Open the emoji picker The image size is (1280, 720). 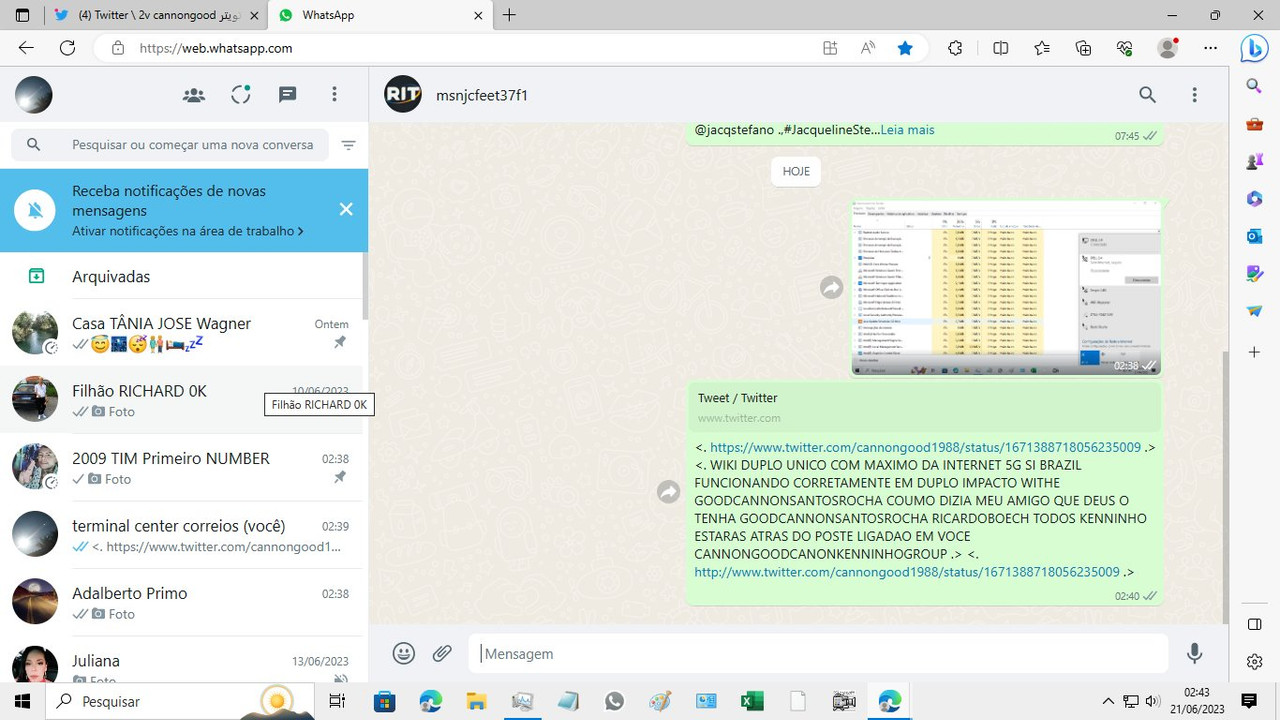pos(404,653)
